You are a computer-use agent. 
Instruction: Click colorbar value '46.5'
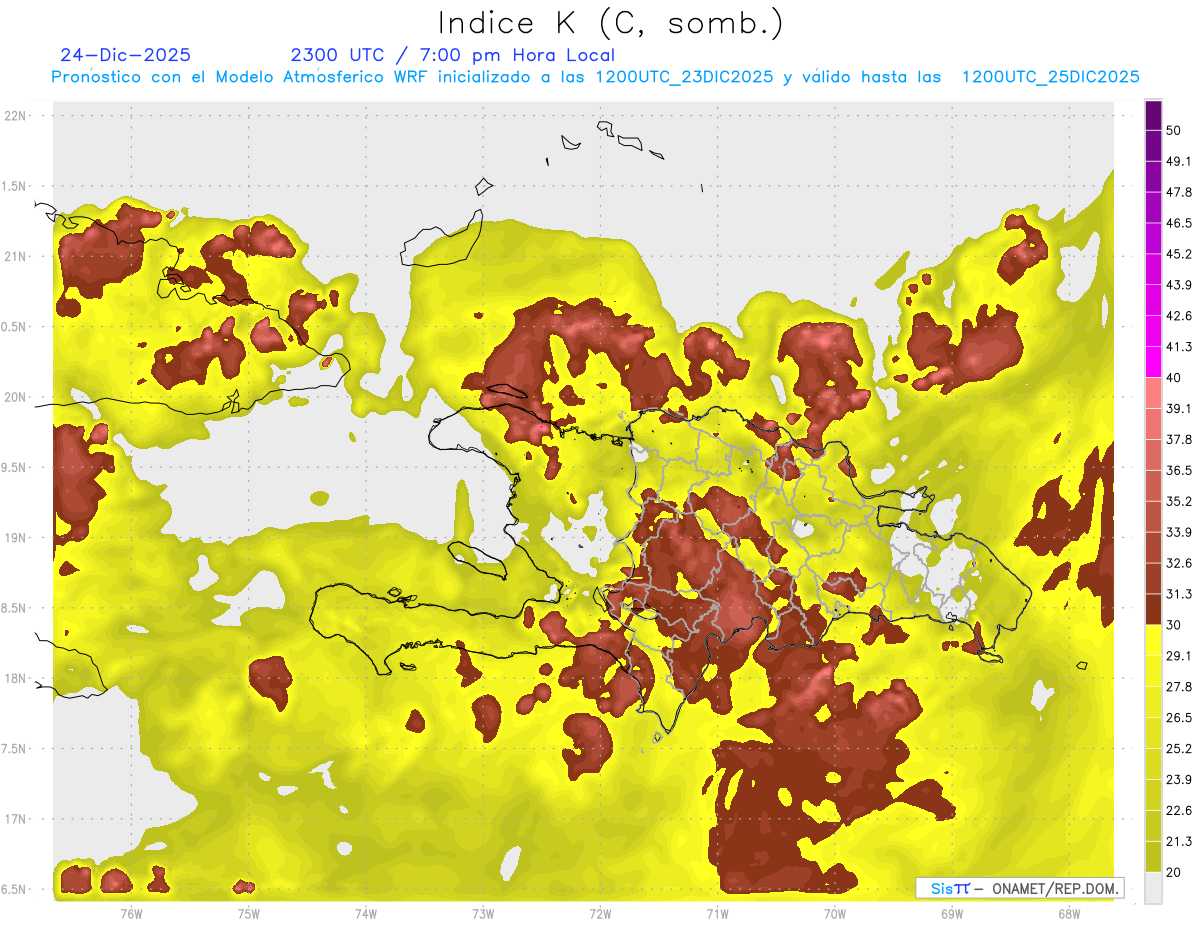click(x=1178, y=223)
